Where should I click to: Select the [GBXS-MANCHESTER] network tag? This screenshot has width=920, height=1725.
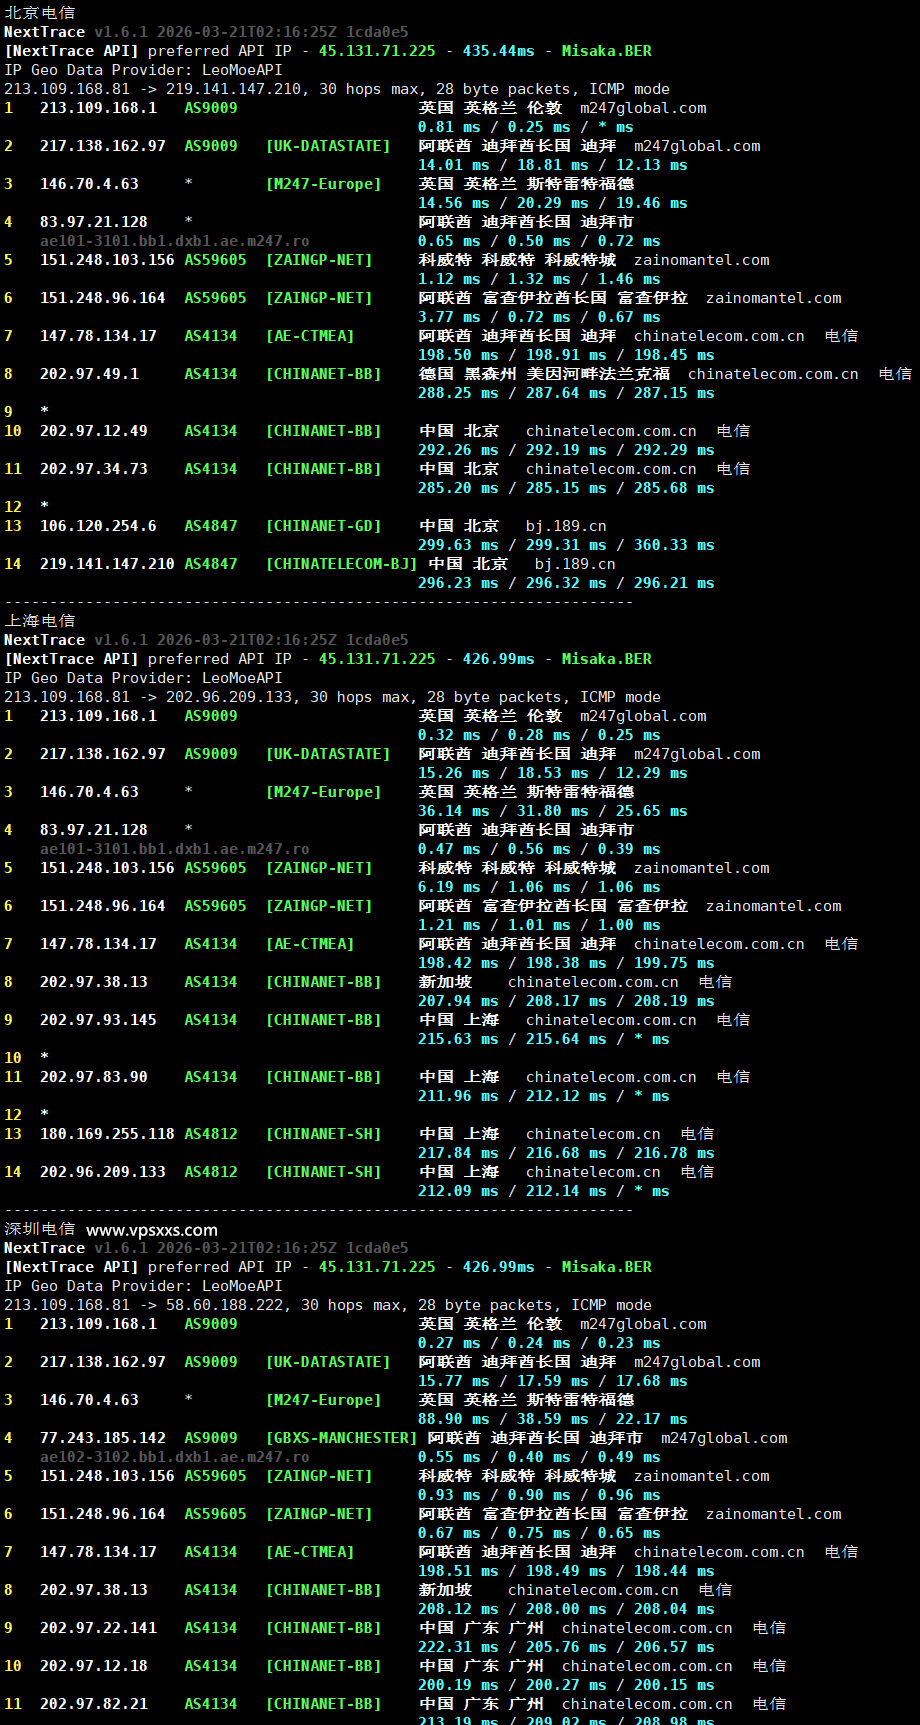pyautogui.click(x=341, y=1438)
